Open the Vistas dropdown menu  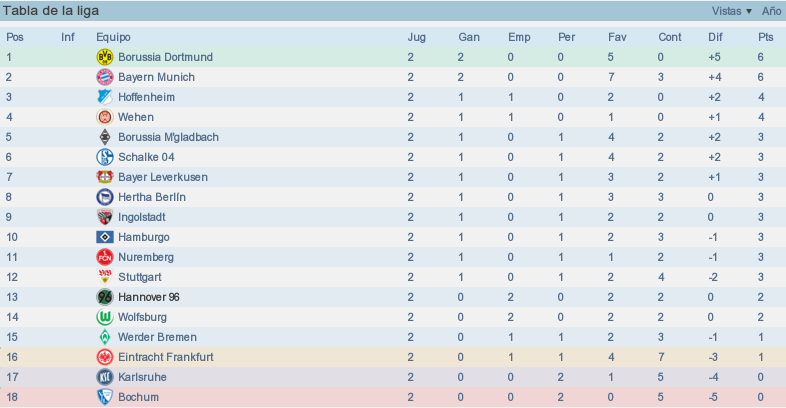pos(731,11)
